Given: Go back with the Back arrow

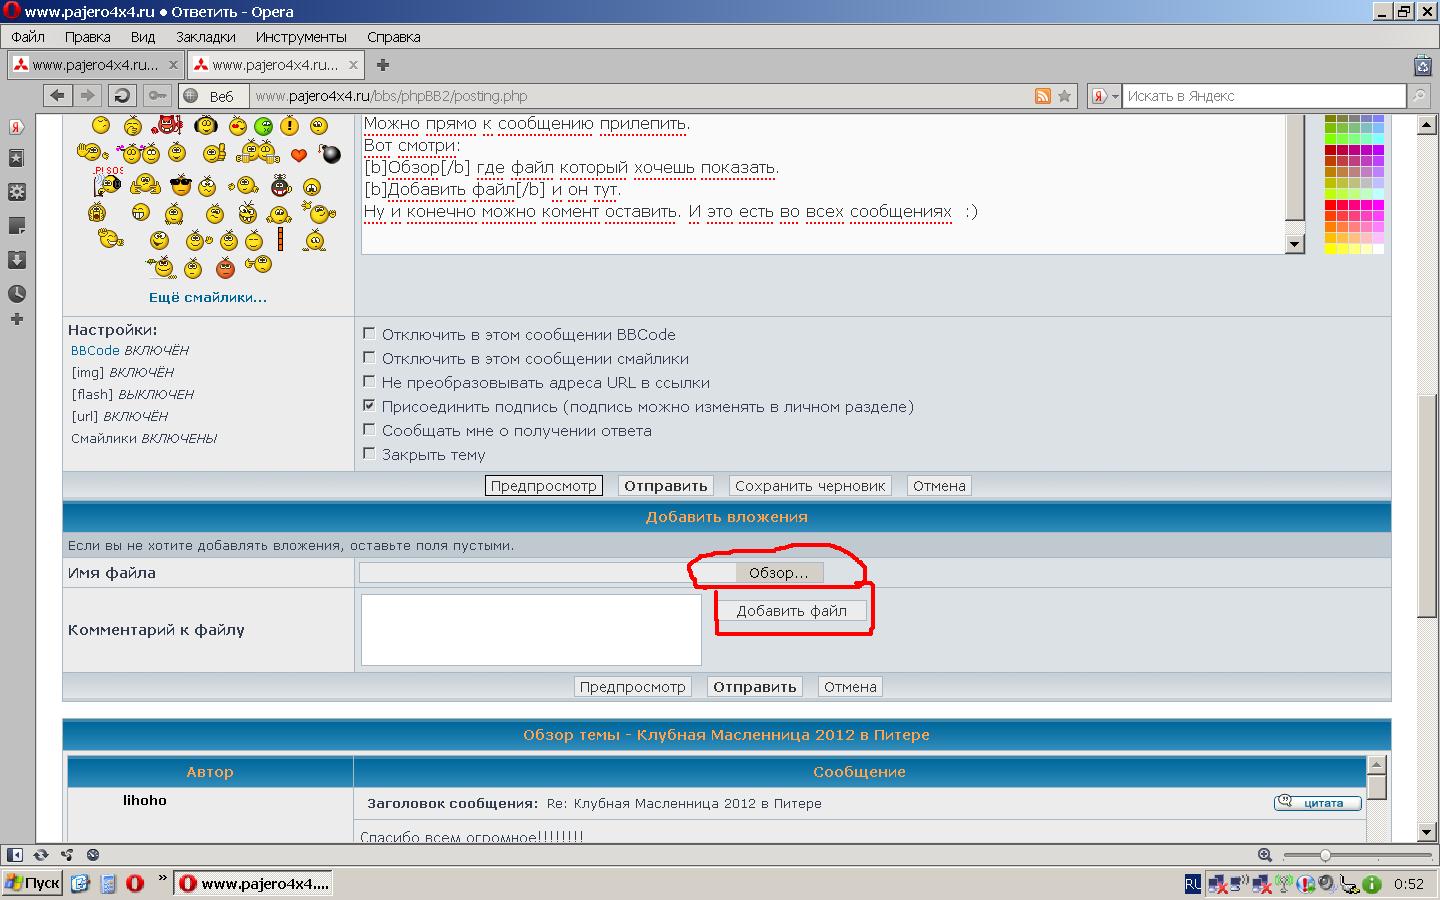Looking at the screenshot, I should point(58,96).
